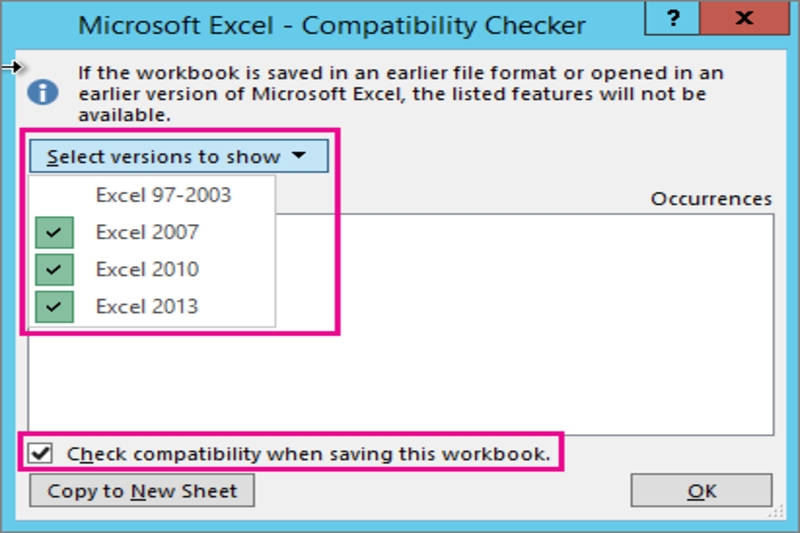
Task: Untick the Check compatibility when saving checkbox
Action: (x=41, y=453)
